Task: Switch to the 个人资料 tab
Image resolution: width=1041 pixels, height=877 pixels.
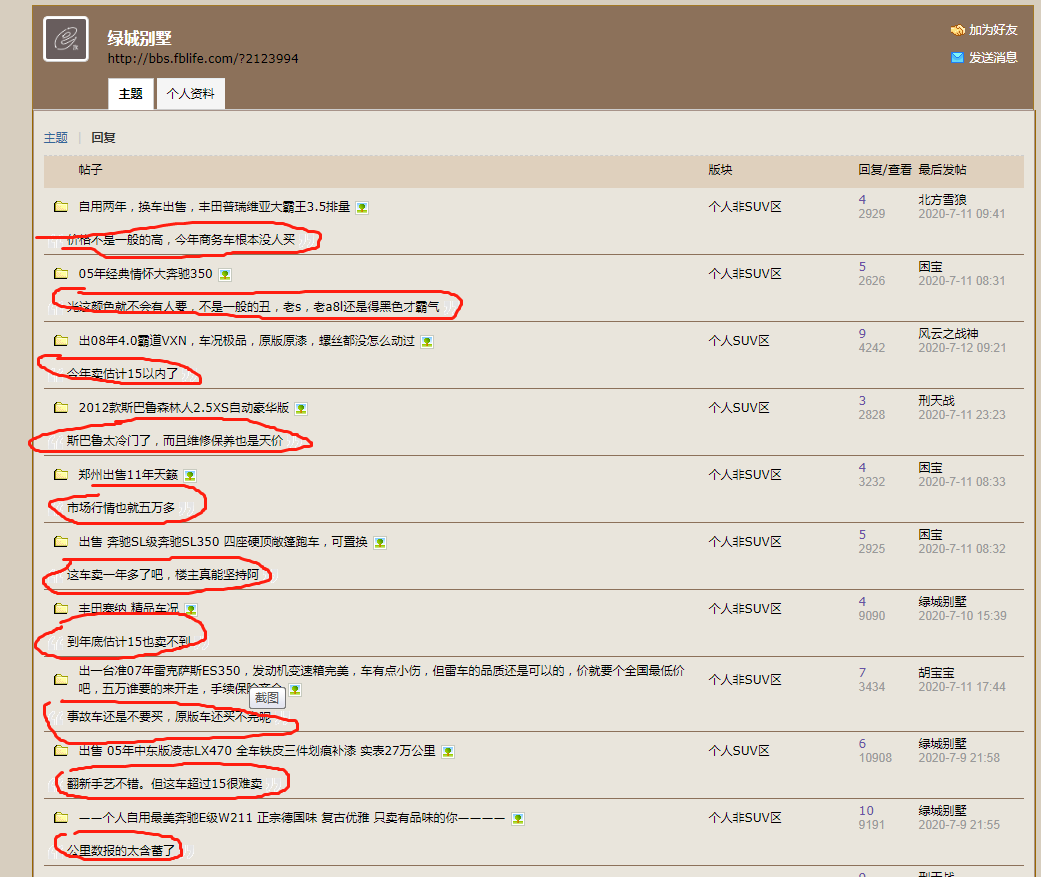Action: coord(191,94)
